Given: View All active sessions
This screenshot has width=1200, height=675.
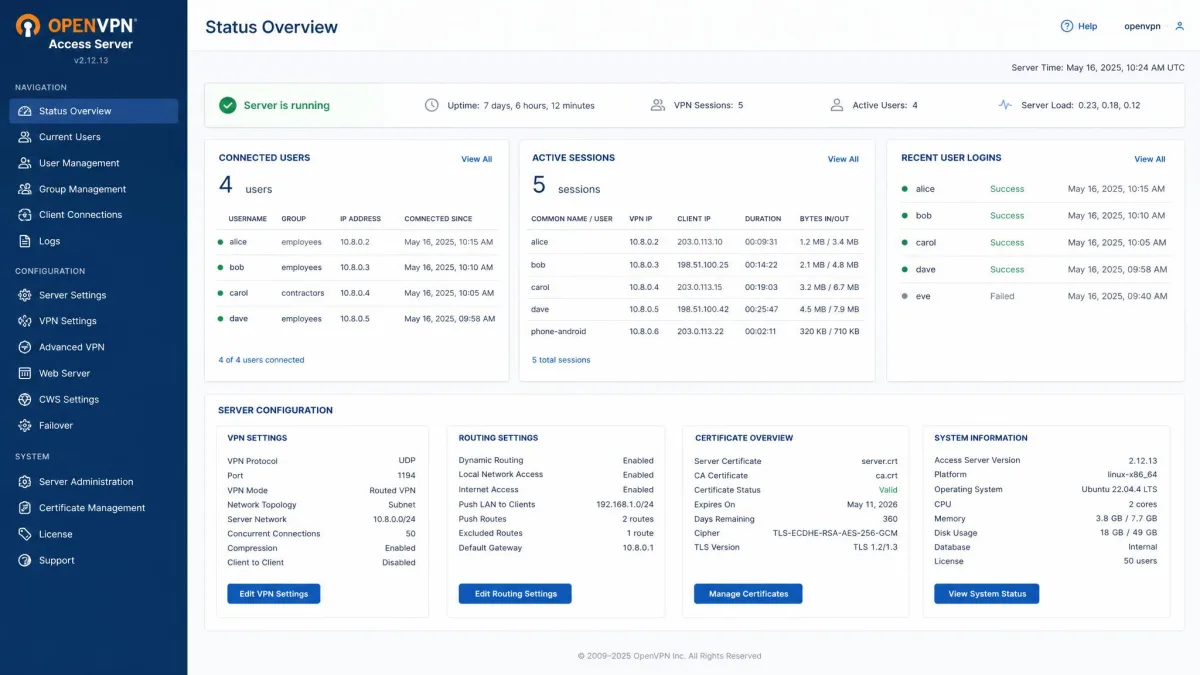Looking at the screenshot, I should pyautogui.click(x=843, y=159).
